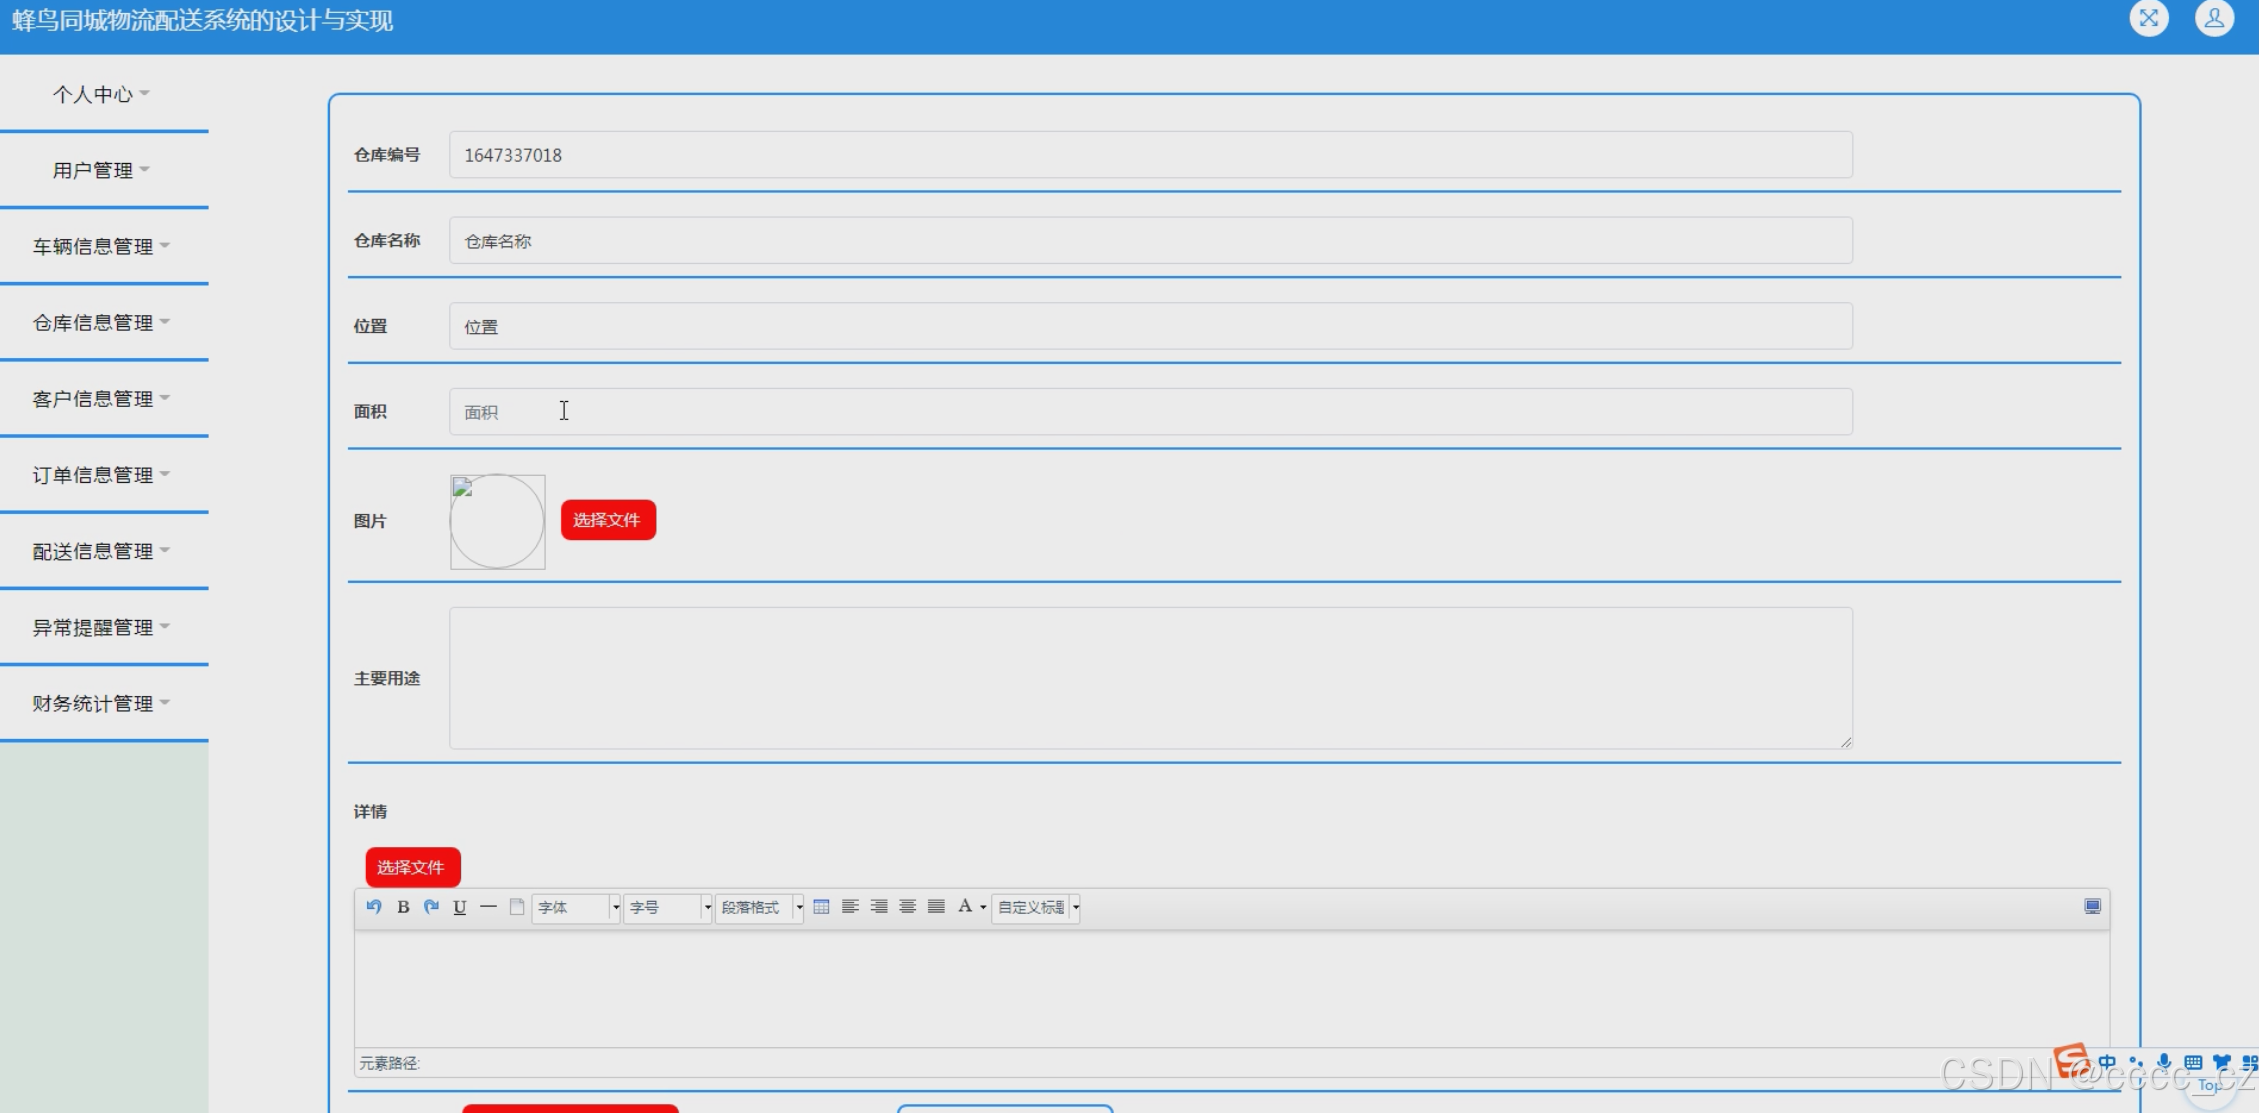Click the 仓库名称 input field
Image resolution: width=2259 pixels, height=1113 pixels.
click(x=1150, y=241)
